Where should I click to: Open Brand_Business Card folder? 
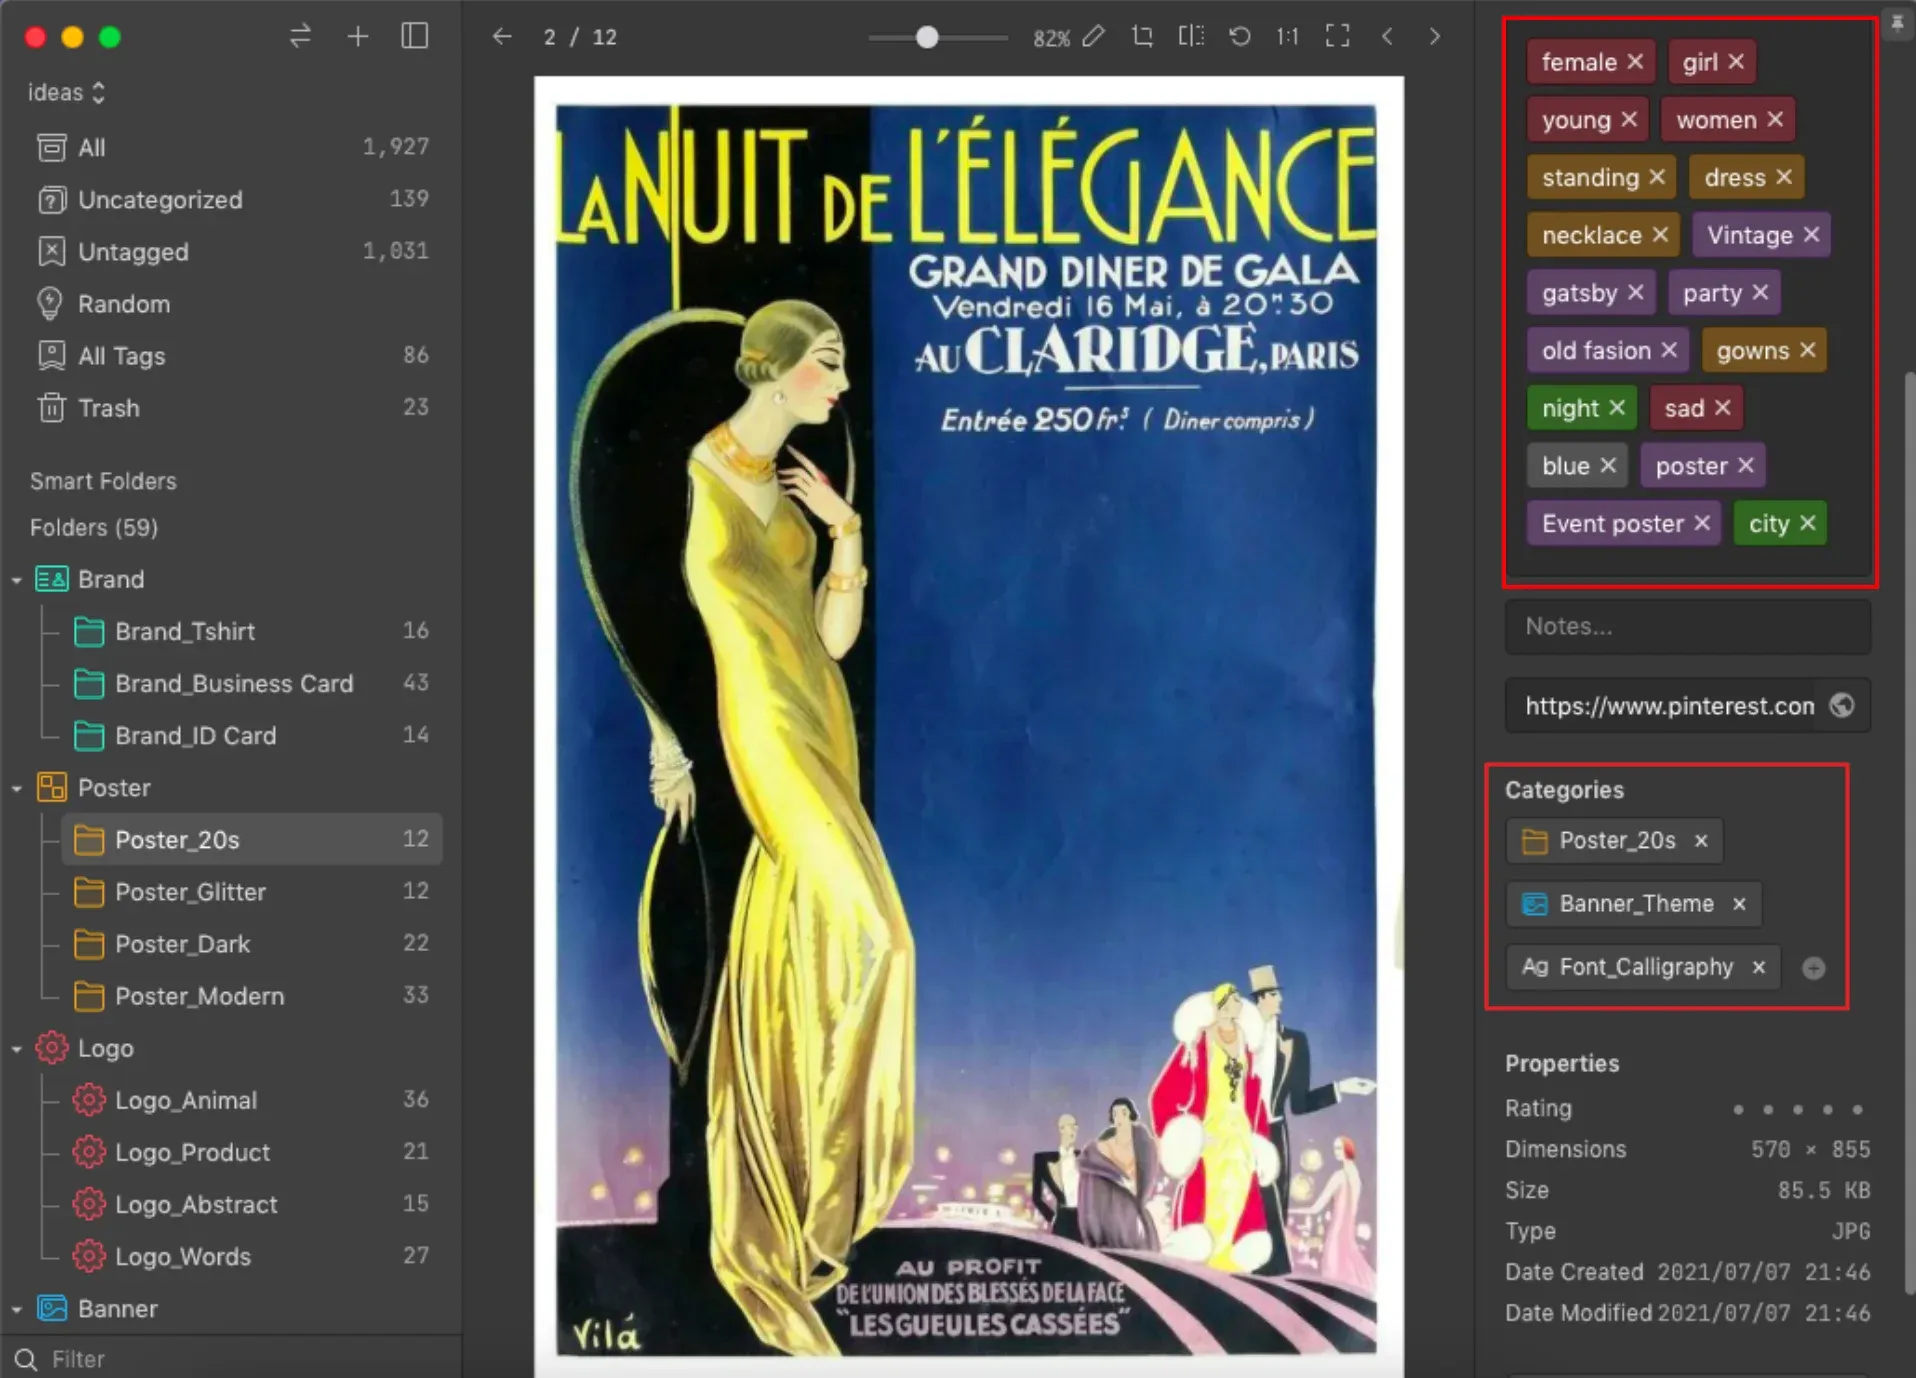click(252, 683)
